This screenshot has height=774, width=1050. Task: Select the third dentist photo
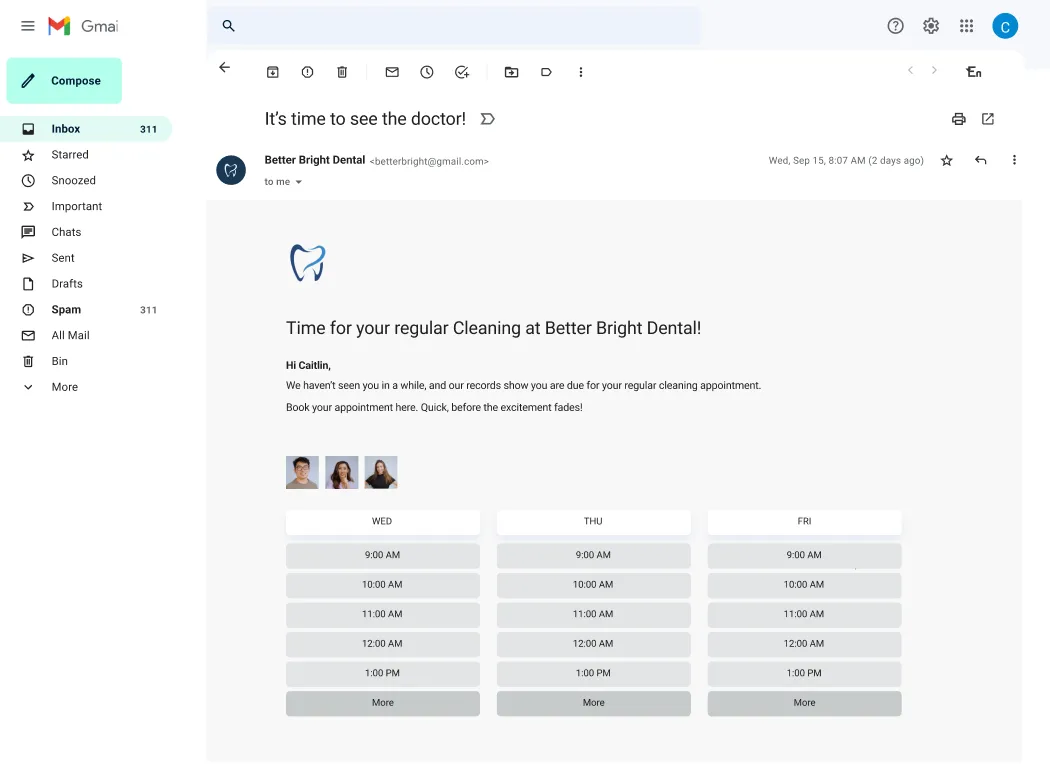coord(381,473)
